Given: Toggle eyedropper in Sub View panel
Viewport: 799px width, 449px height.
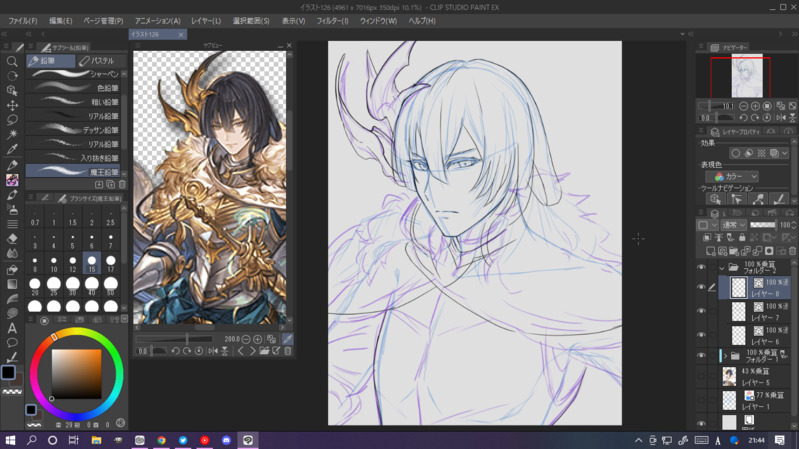Looking at the screenshot, I should pyautogui.click(x=287, y=339).
